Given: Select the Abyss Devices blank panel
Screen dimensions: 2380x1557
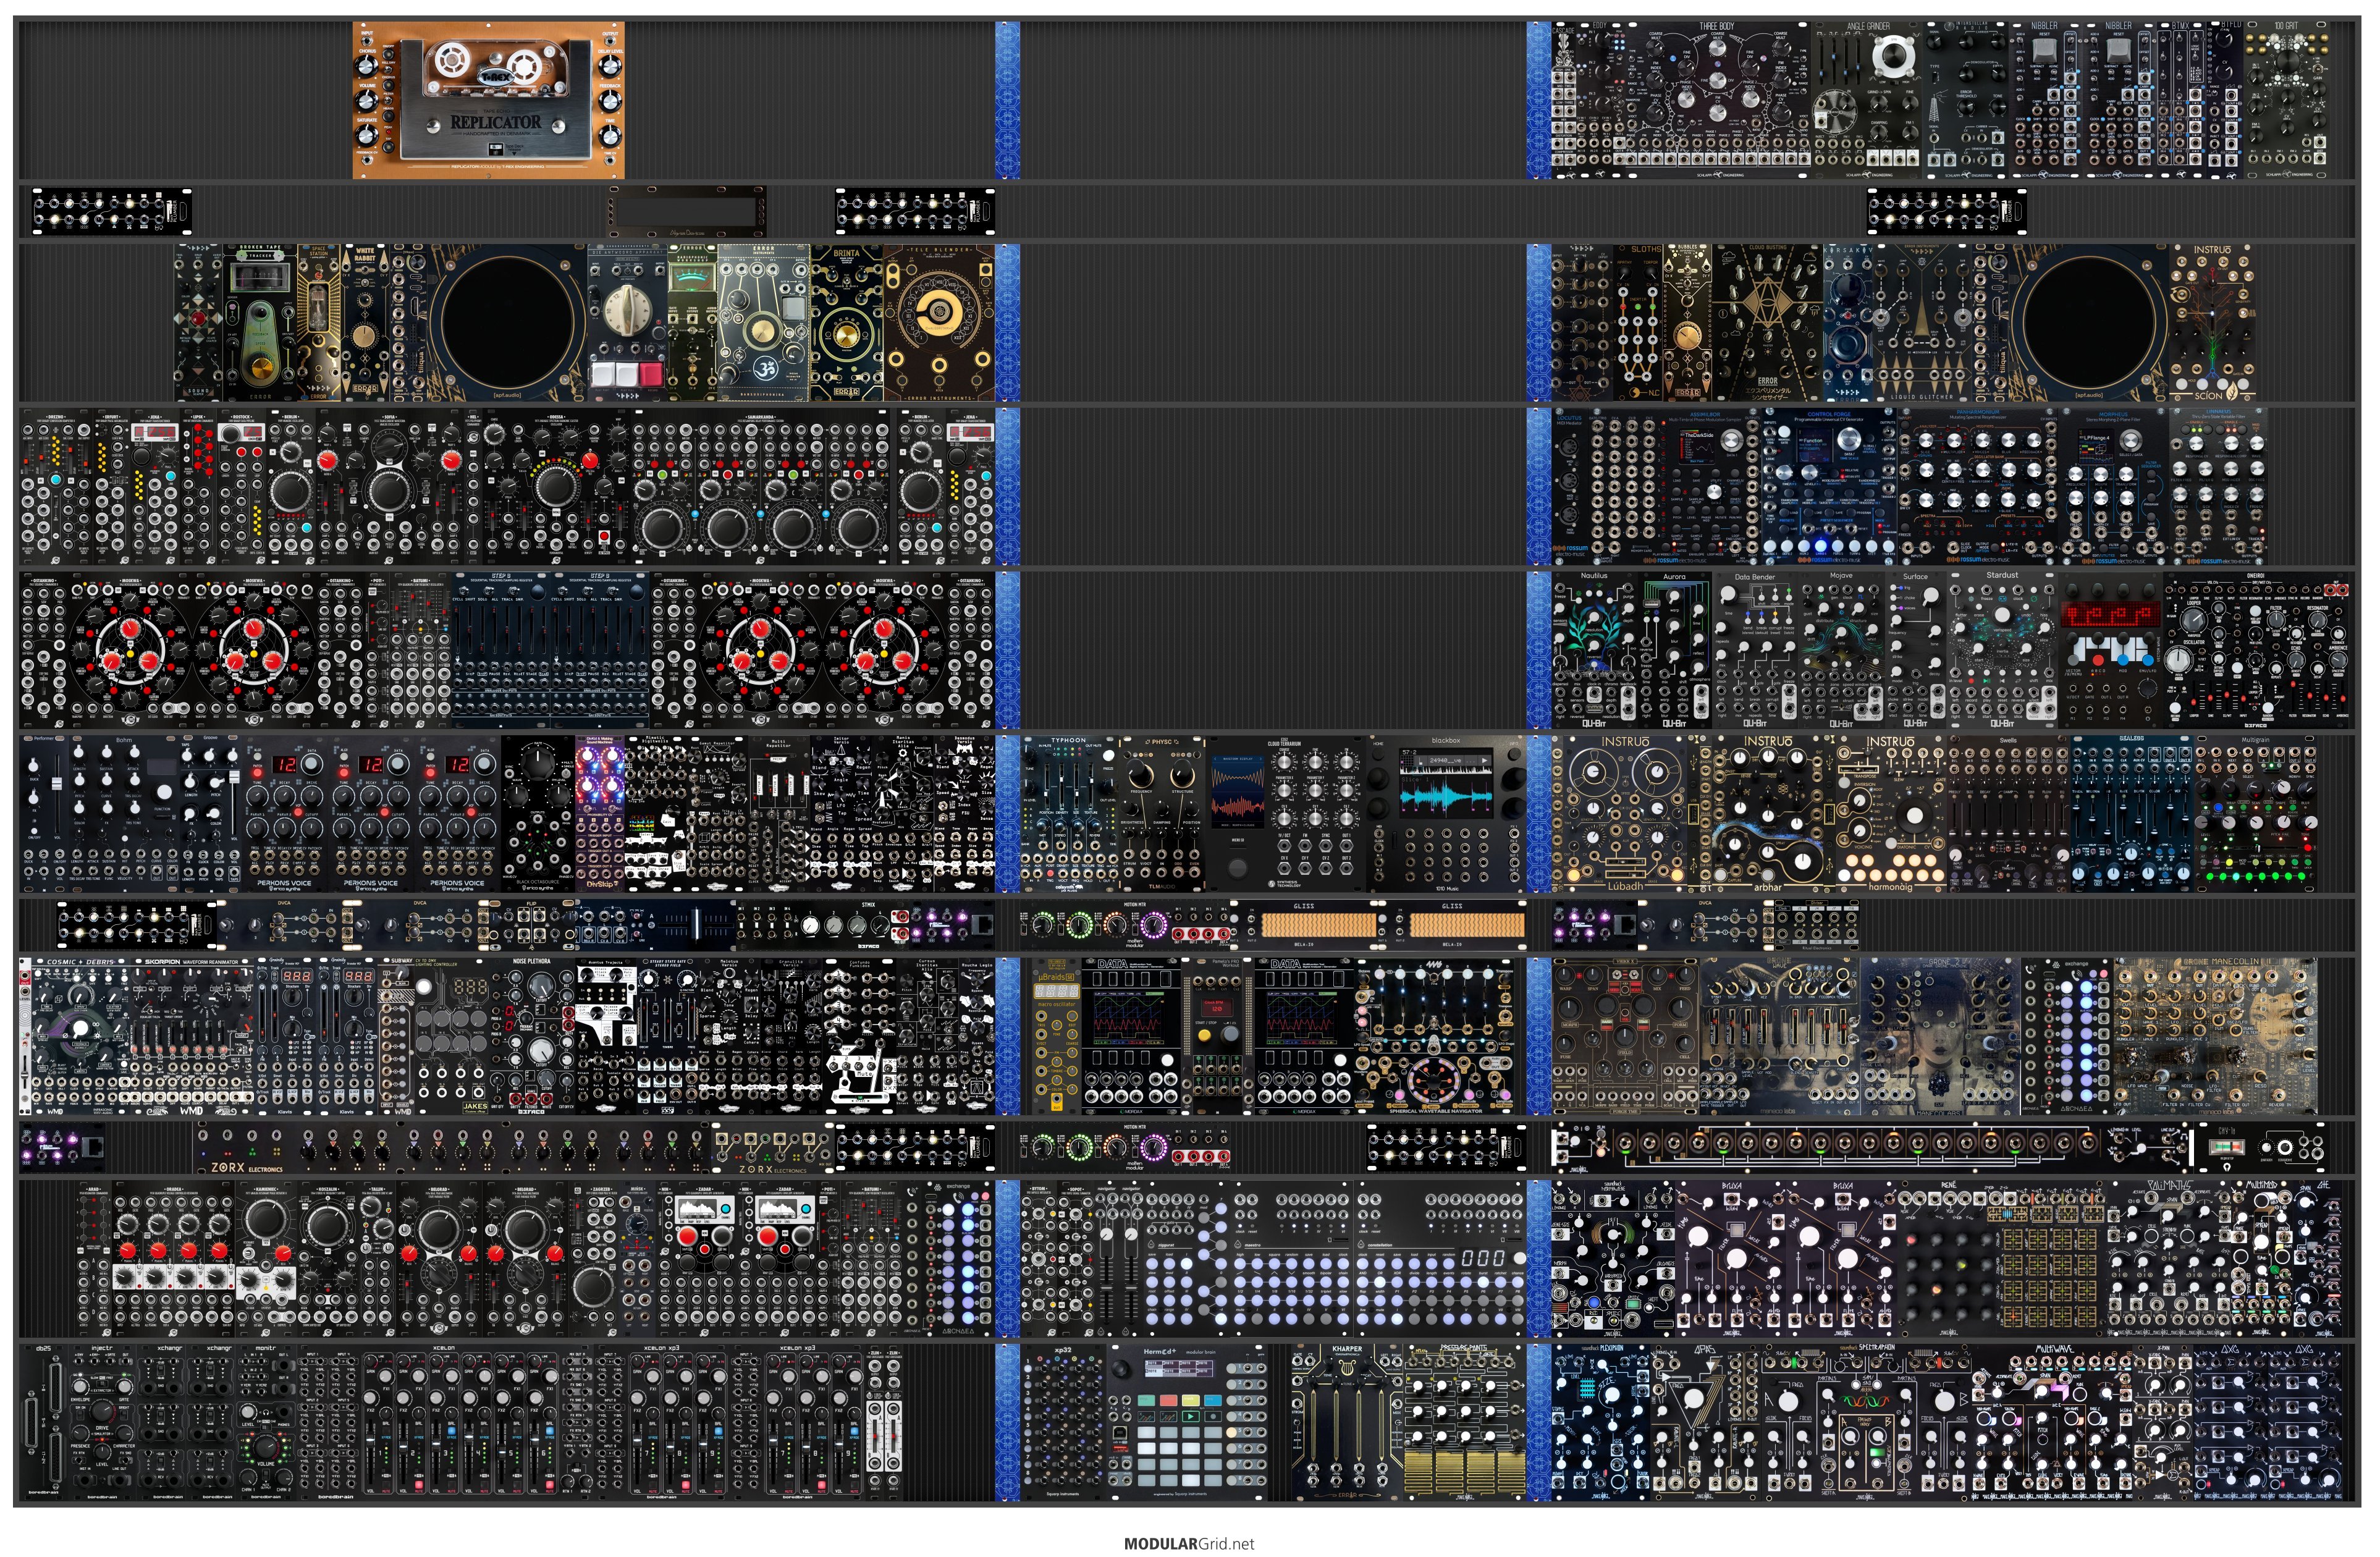Looking at the screenshot, I should click(687, 211).
